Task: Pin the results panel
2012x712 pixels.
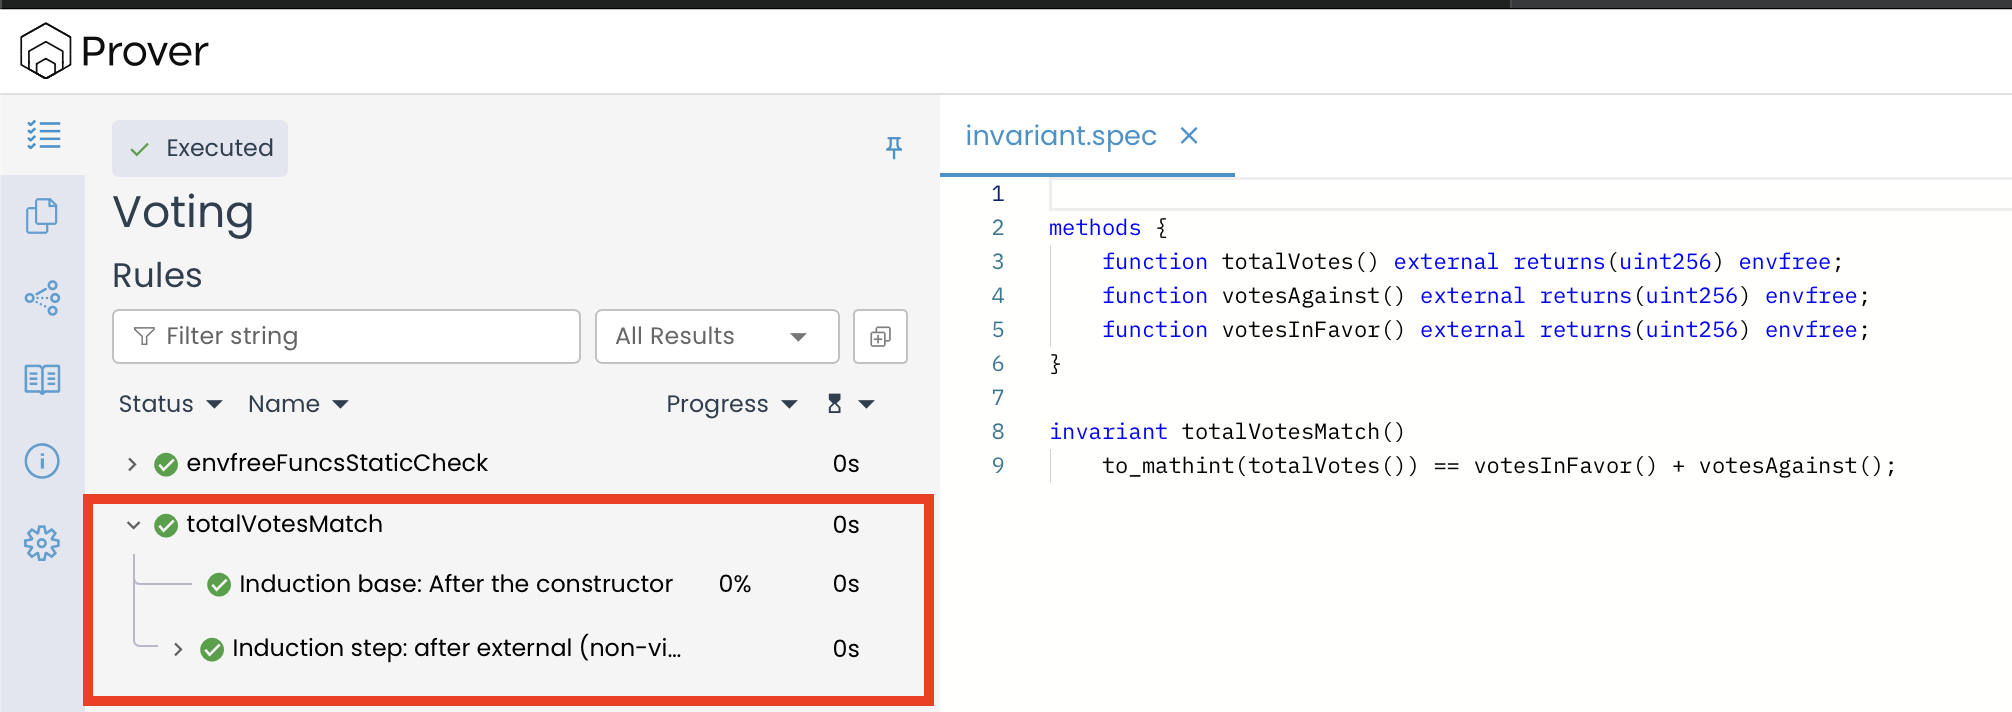Action: point(894,148)
